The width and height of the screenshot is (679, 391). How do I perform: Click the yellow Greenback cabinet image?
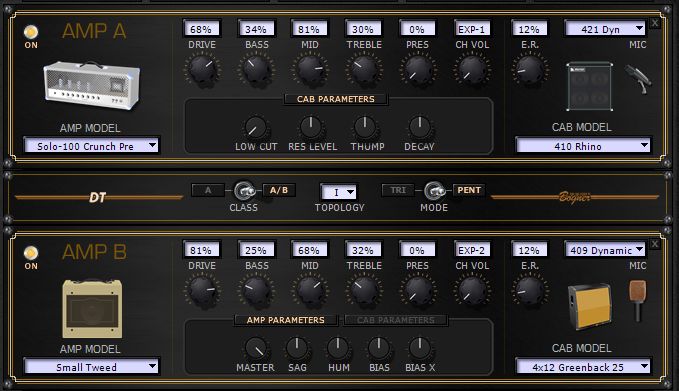tap(590, 306)
